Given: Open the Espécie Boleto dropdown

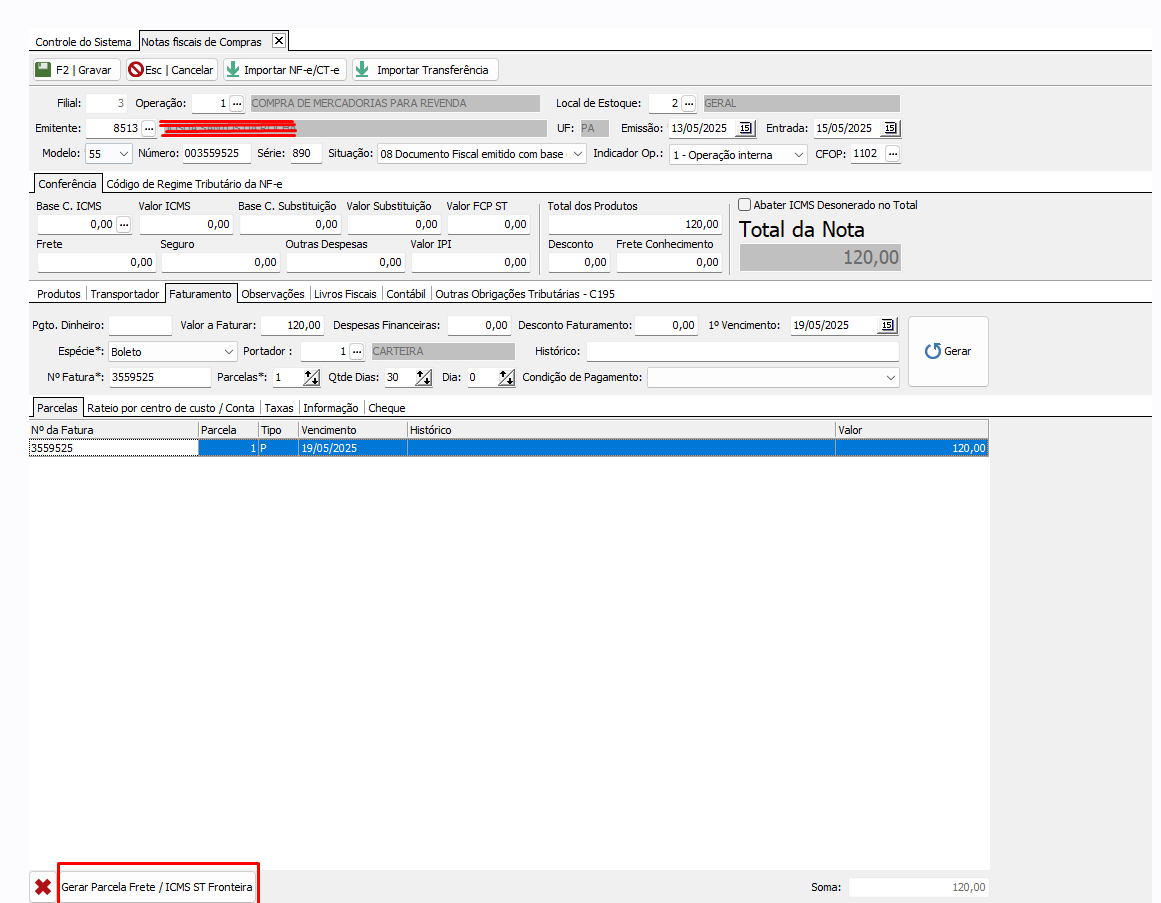Looking at the screenshot, I should [x=227, y=352].
